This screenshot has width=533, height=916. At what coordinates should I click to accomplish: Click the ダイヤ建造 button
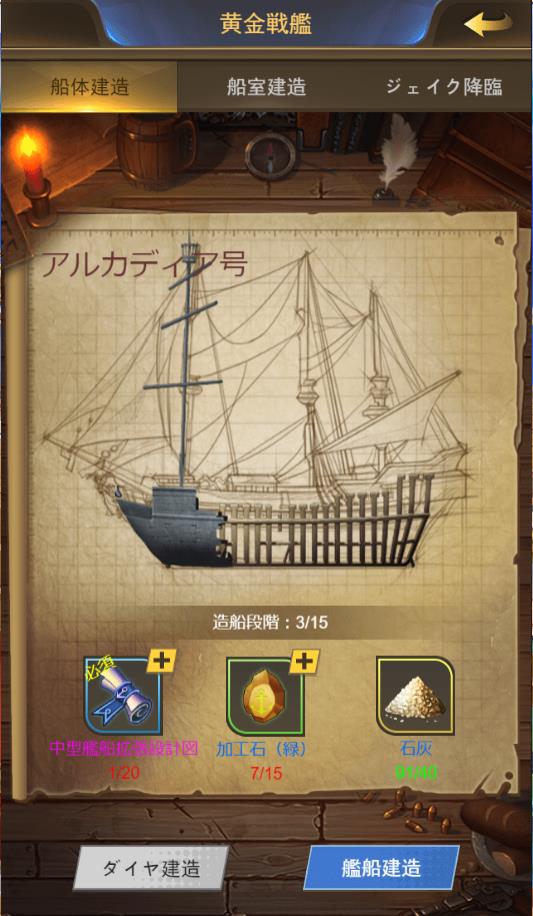pos(151,868)
